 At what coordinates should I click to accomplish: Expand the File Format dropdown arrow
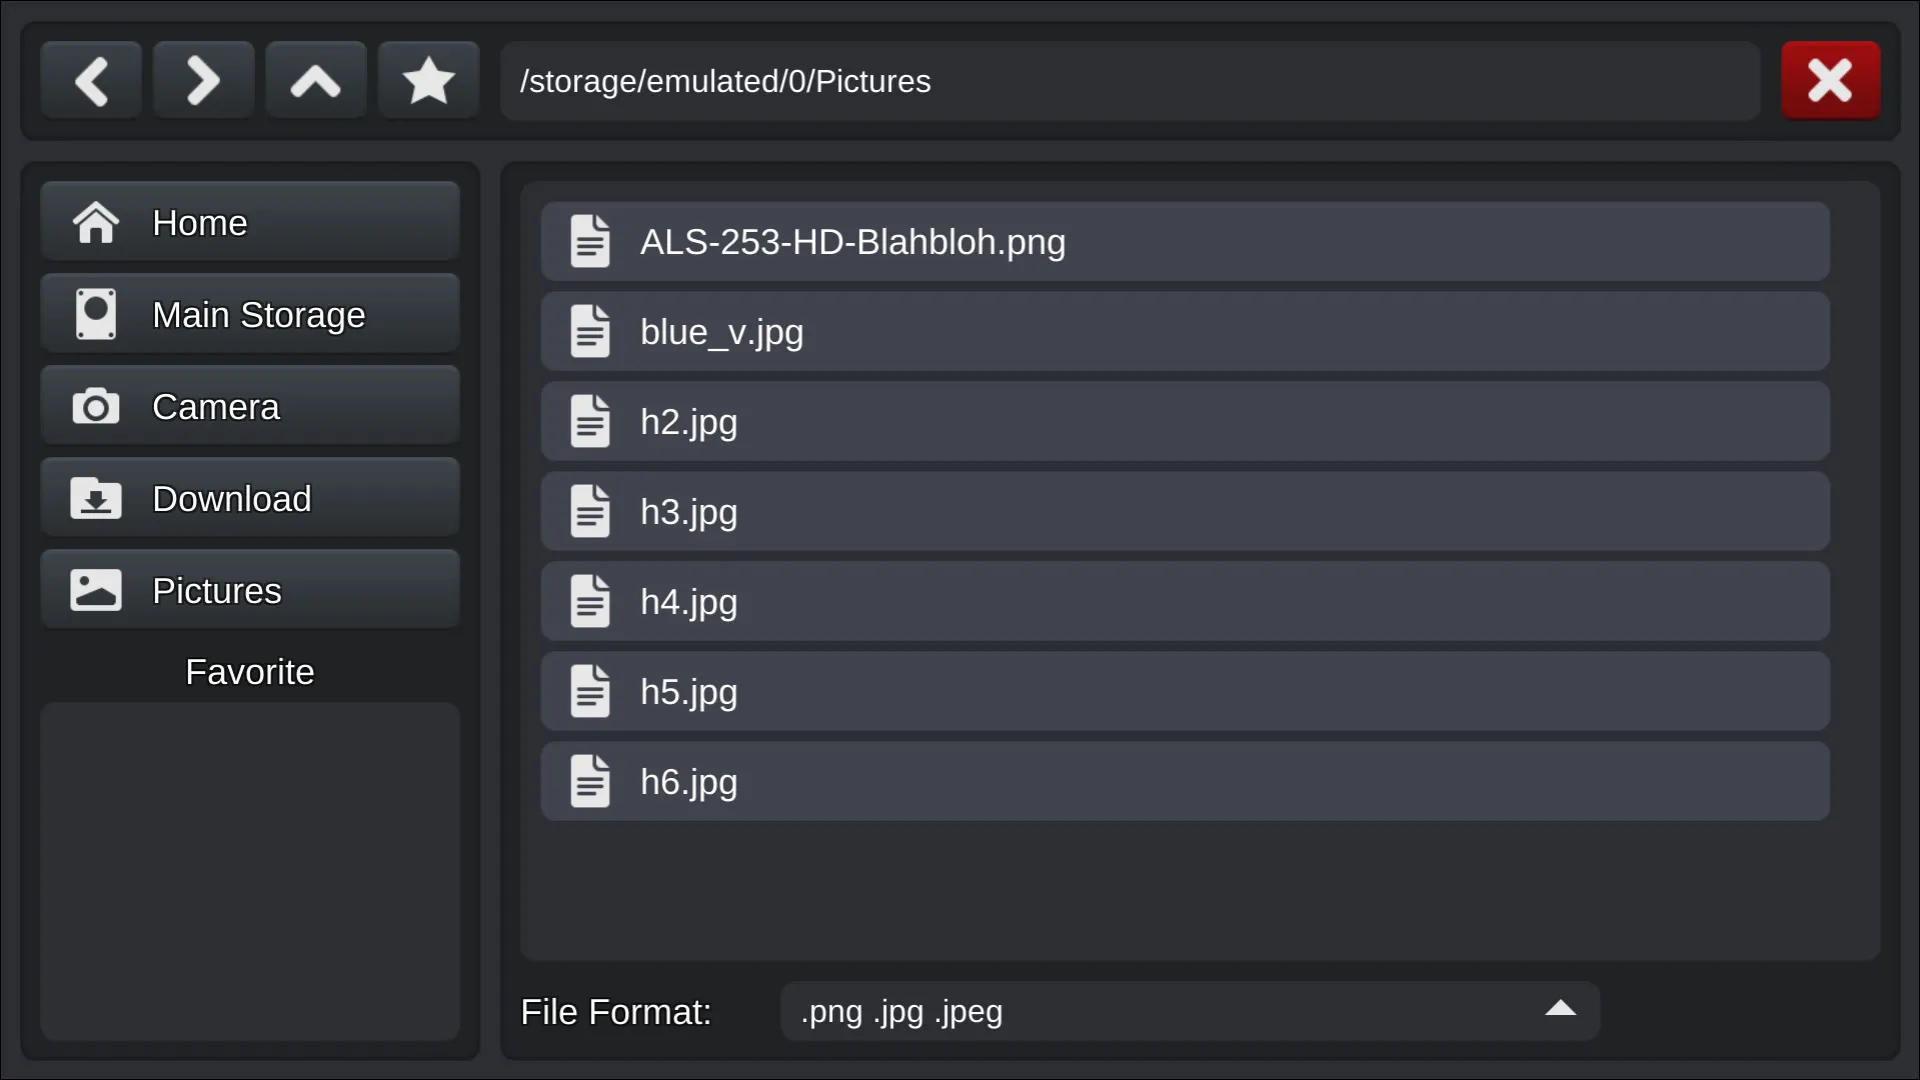point(1560,1010)
